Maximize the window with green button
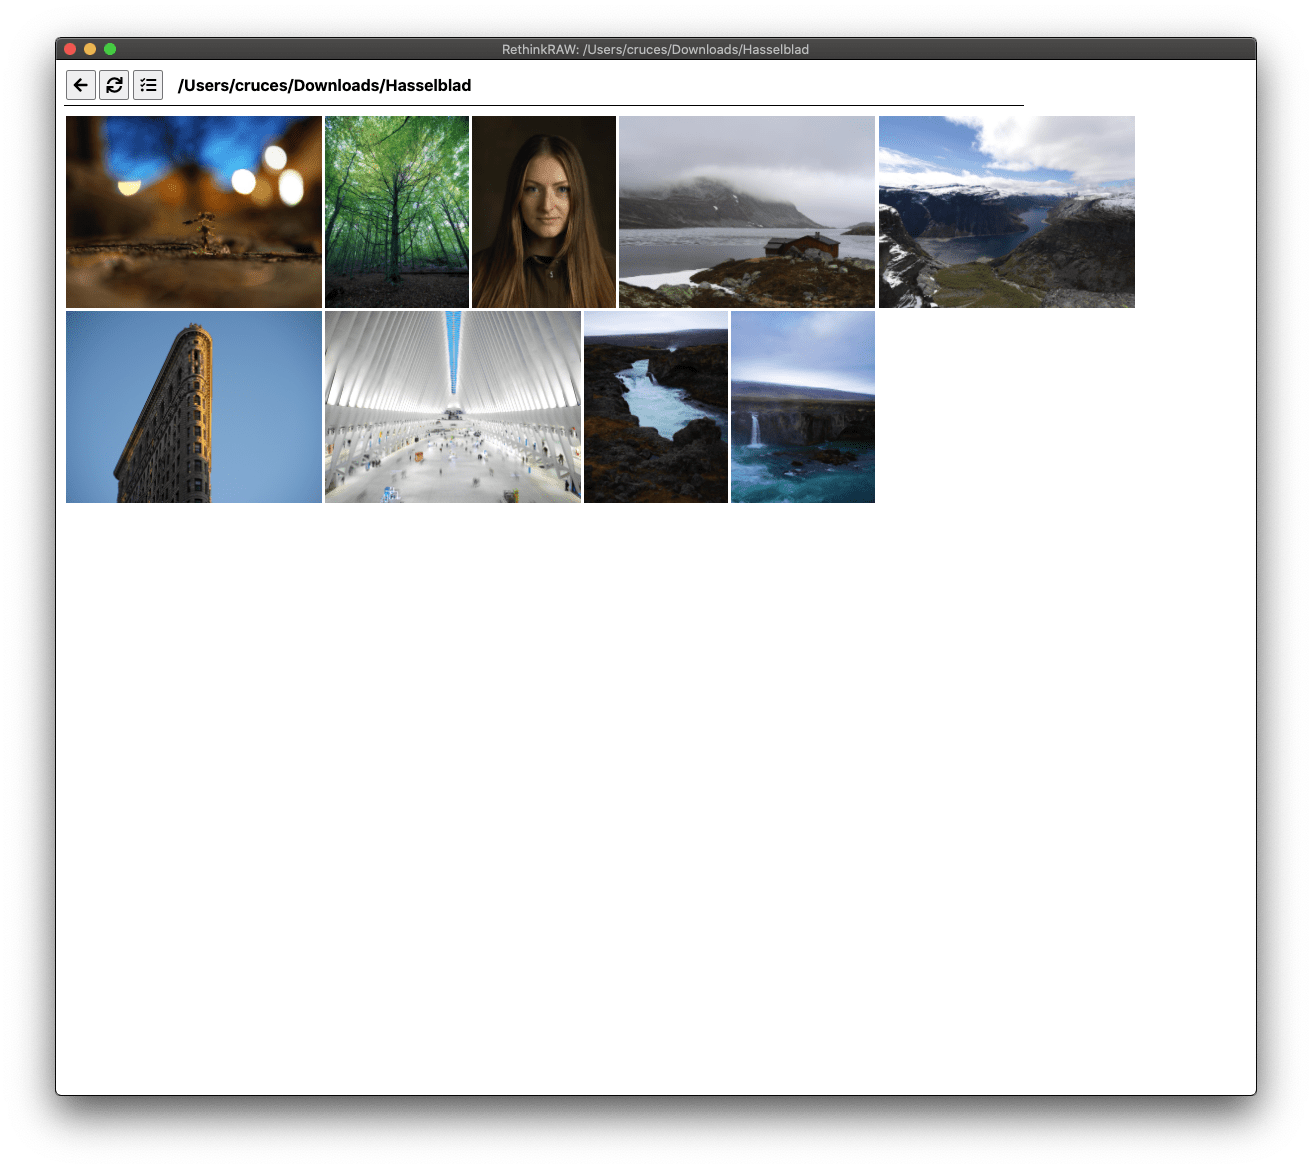1312x1169 pixels. pyautogui.click(x=110, y=49)
